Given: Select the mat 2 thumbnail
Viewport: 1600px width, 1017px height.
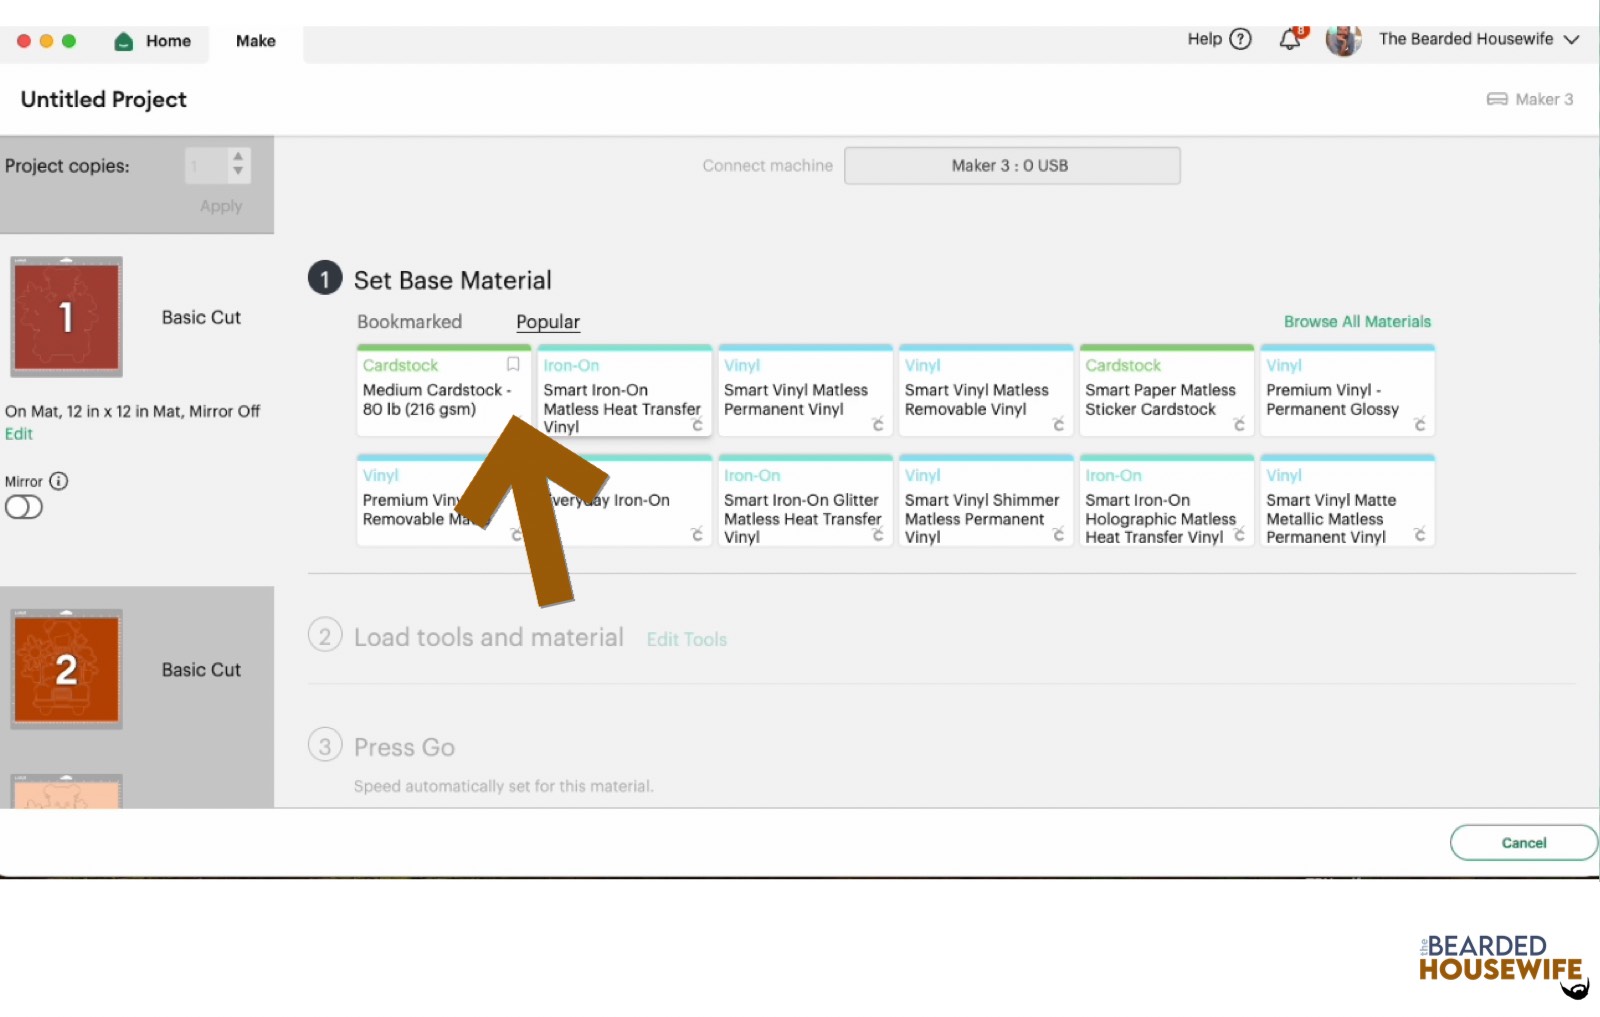Looking at the screenshot, I should [66, 669].
